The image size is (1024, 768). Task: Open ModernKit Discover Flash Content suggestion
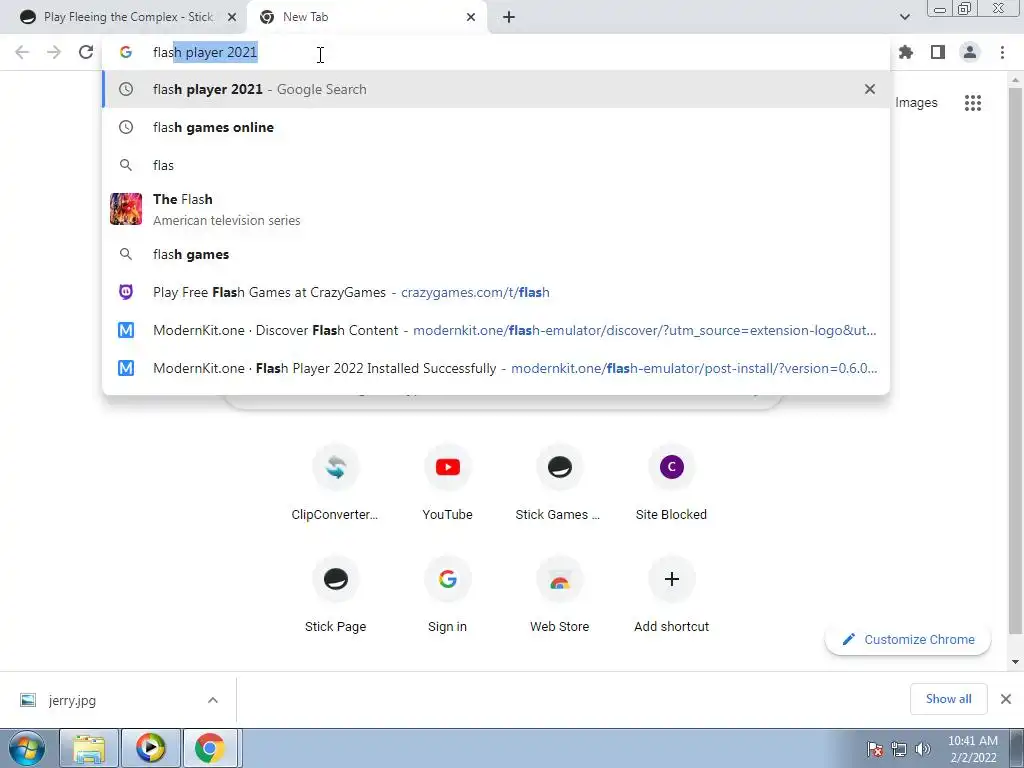pyautogui.click(x=496, y=330)
